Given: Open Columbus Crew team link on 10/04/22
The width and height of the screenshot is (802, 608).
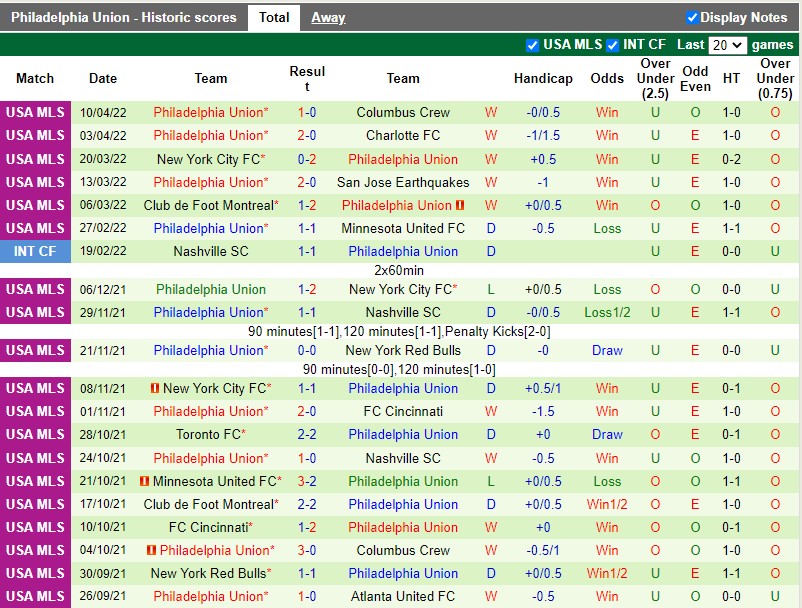Looking at the screenshot, I should (x=403, y=112).
